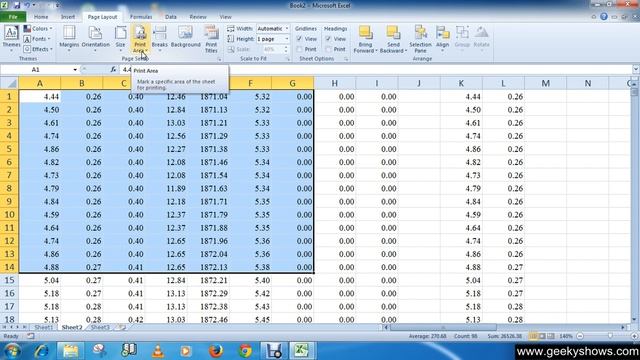Switch to Normal view in status bar
This screenshot has height=360, width=640.
pyautogui.click(x=533, y=336)
